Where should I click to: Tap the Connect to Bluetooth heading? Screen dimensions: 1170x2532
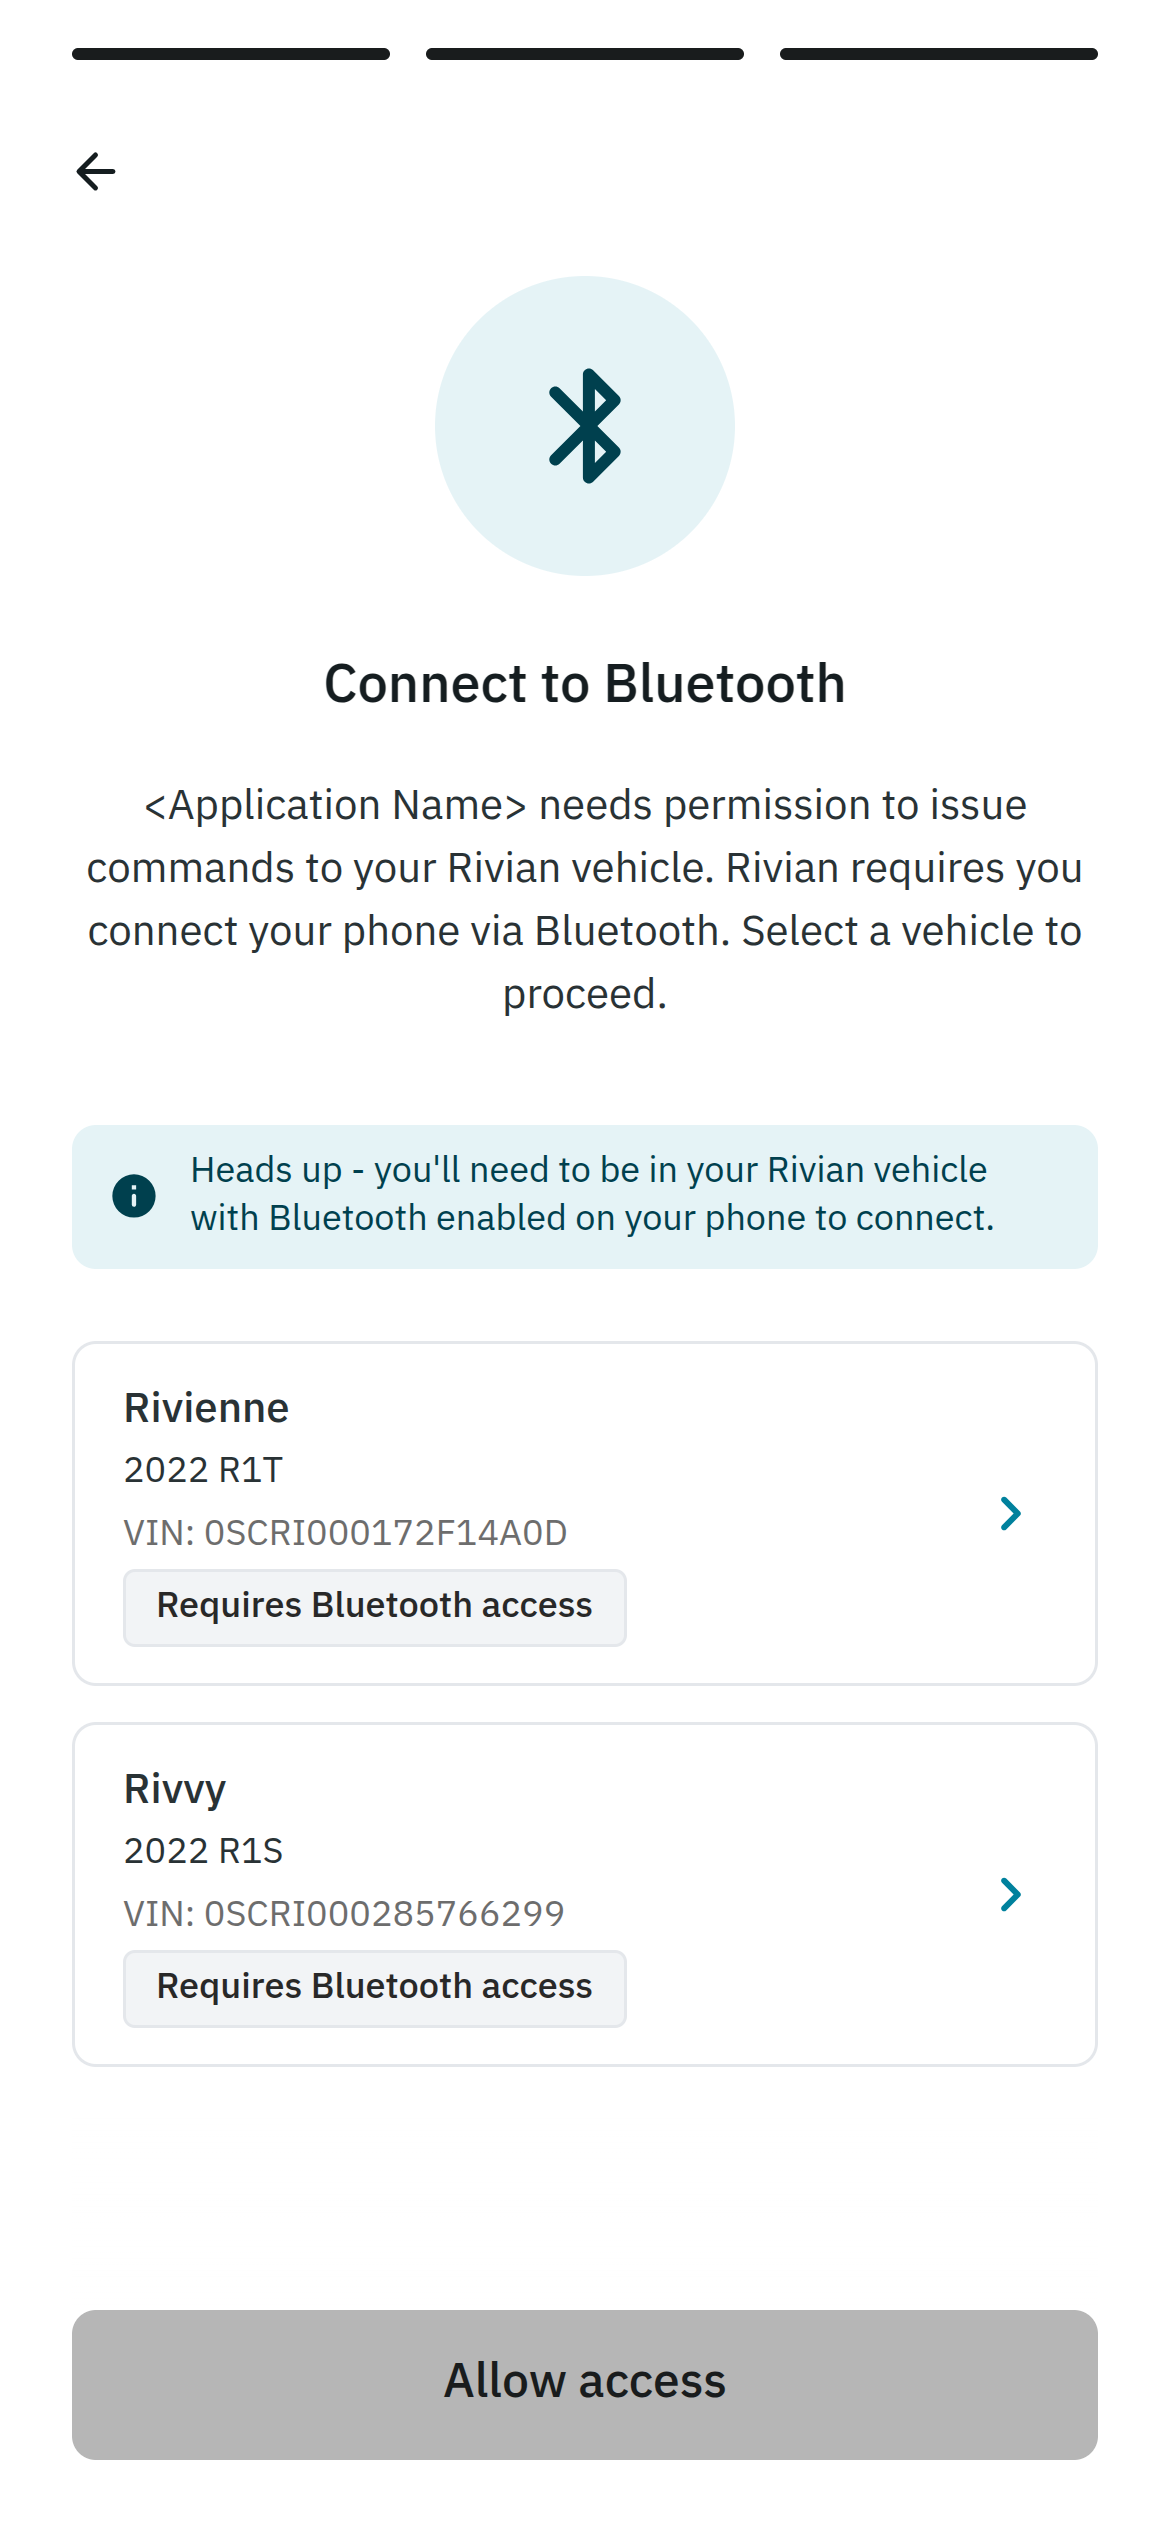pos(585,684)
